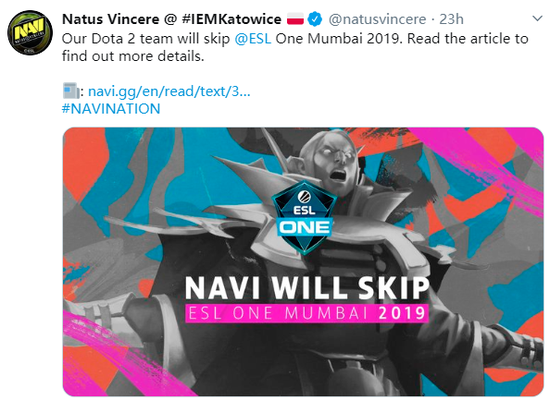Screen dimensions: 550x400
Task: Click the ONE label inside the logo
Action: pos(304,227)
